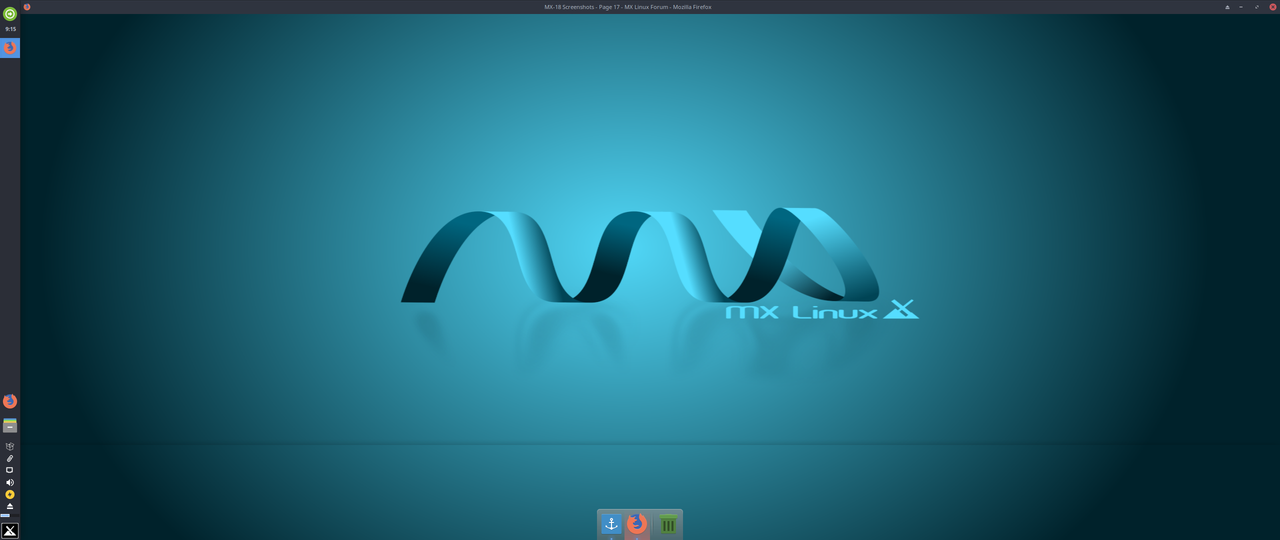Launch Firefox from the left panel launcher
Screen dimensions: 1280x540
click(10, 401)
